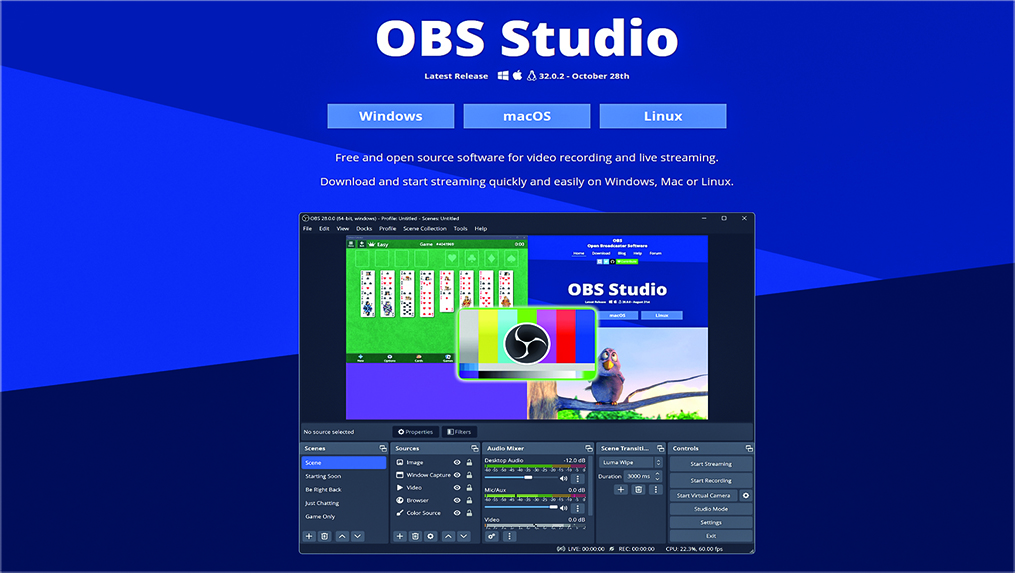Select the Just Chatting scene

point(323,505)
